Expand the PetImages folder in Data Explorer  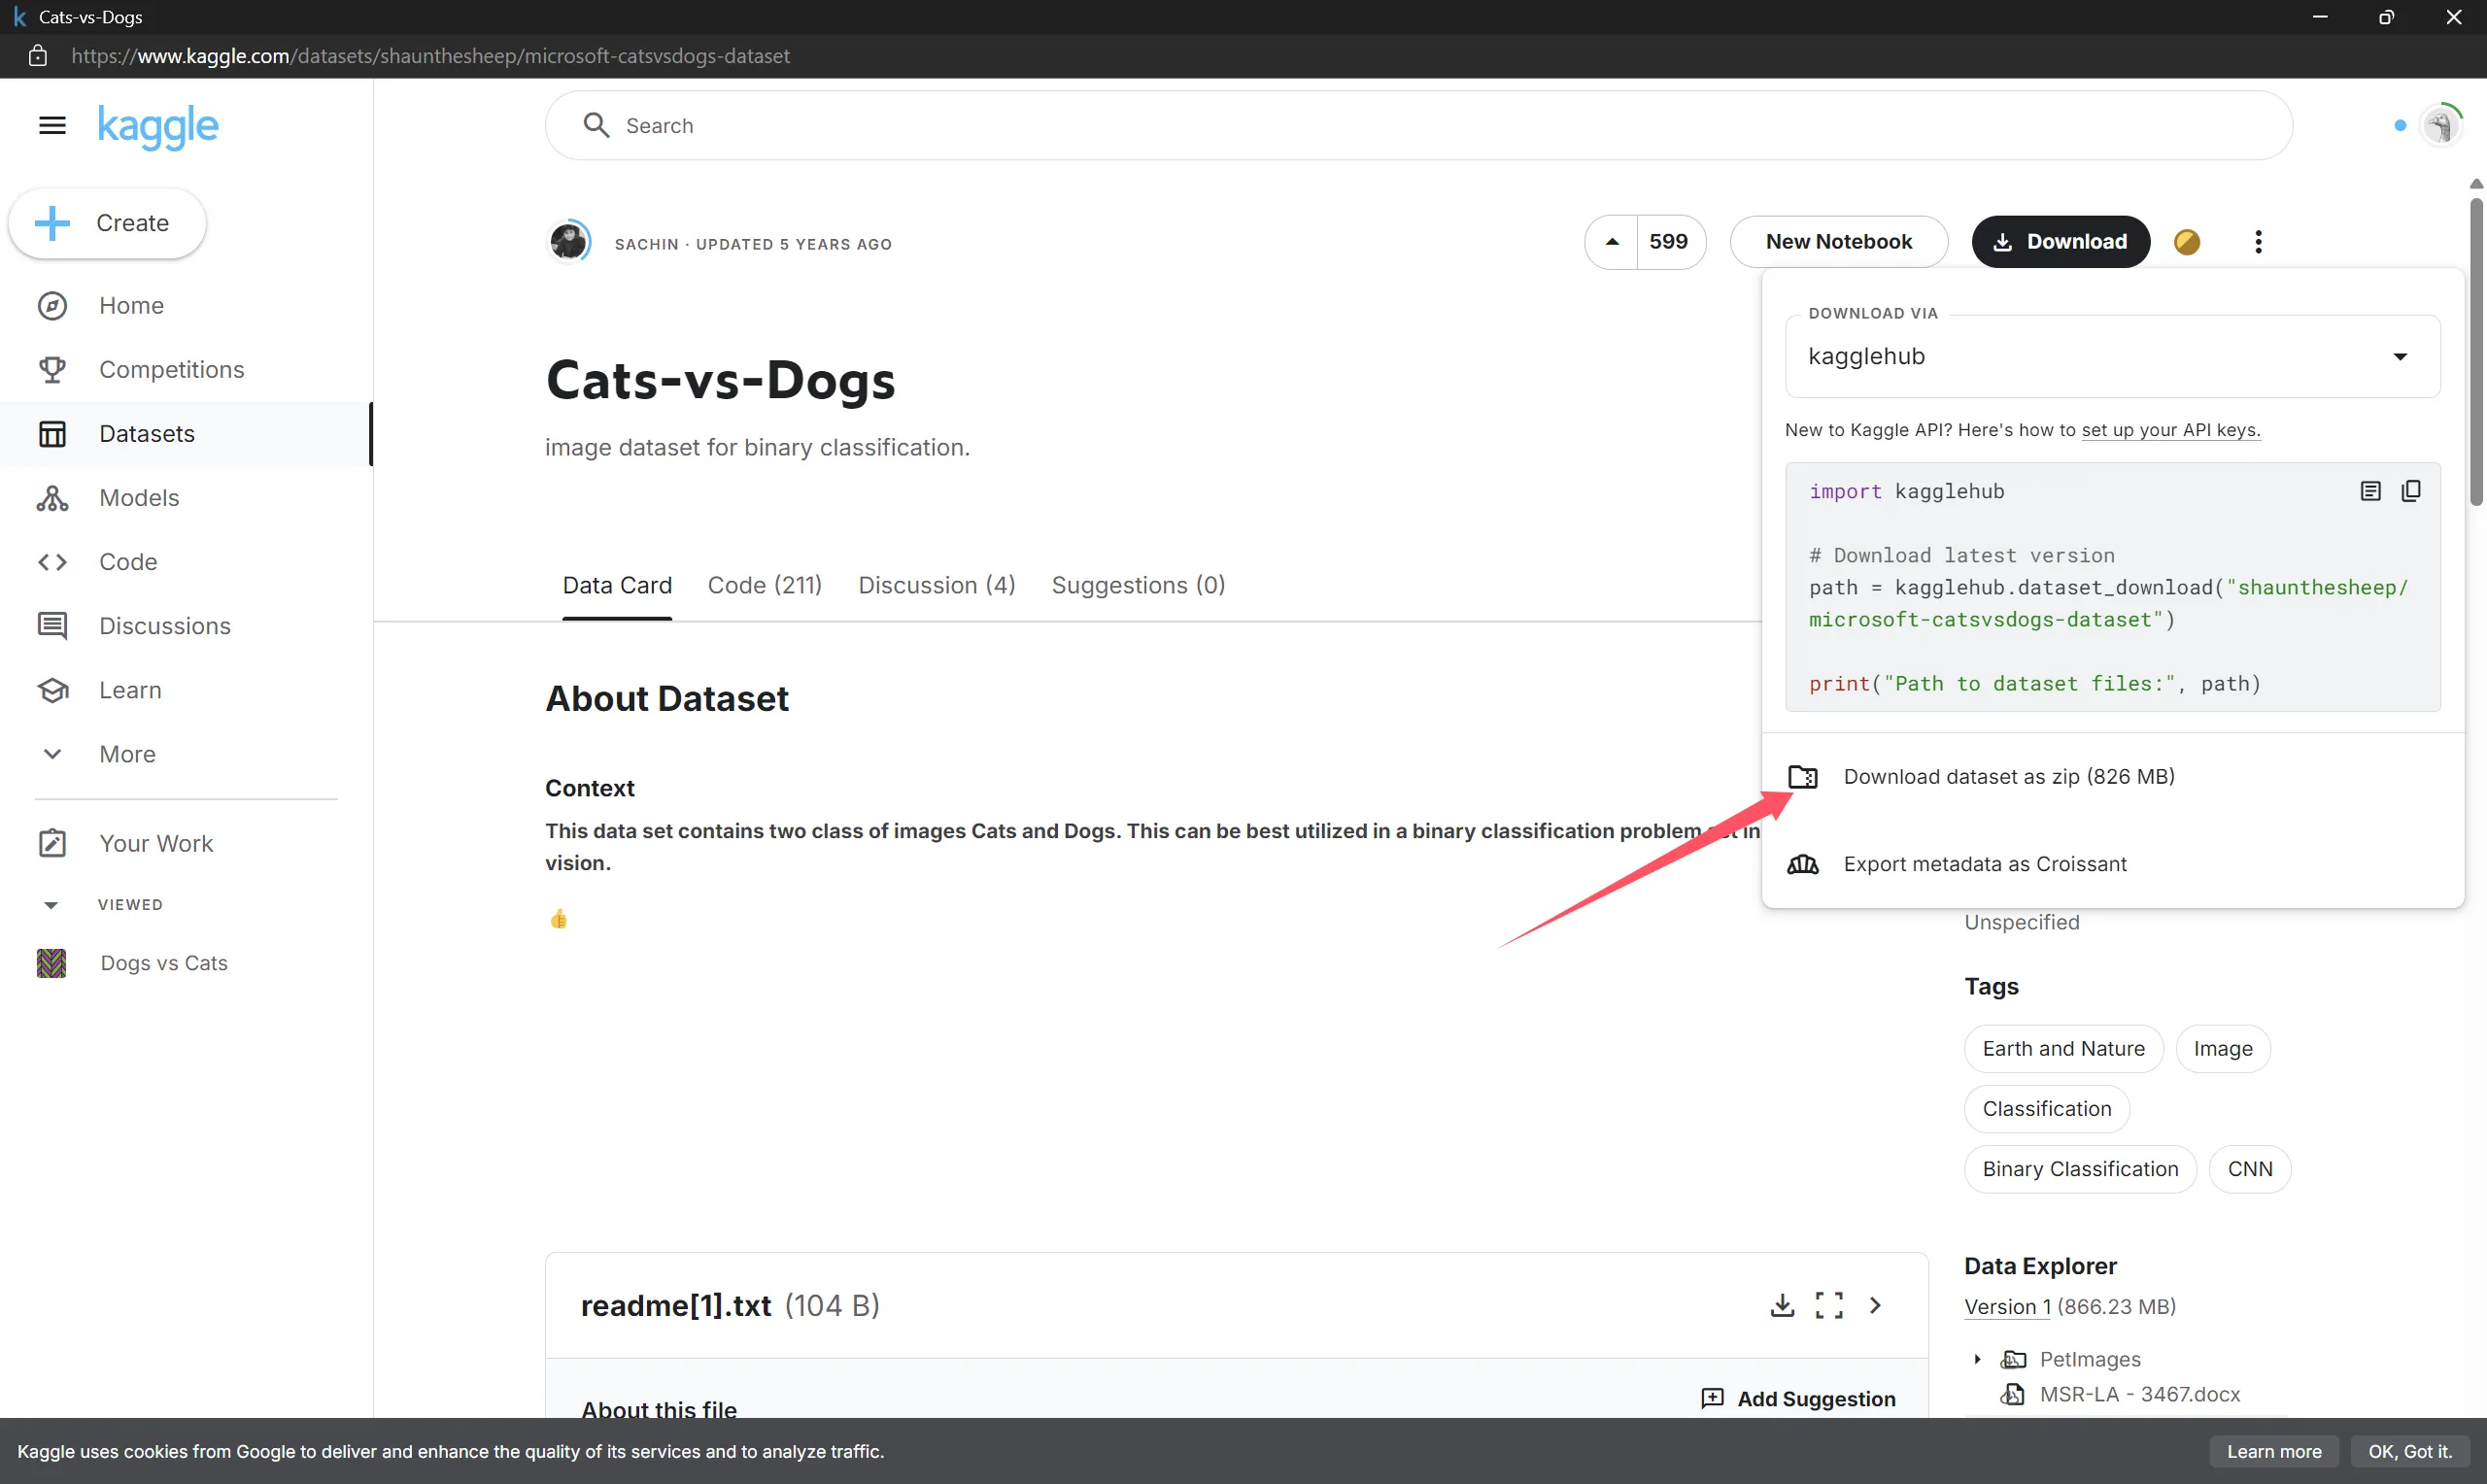pos(1977,1359)
